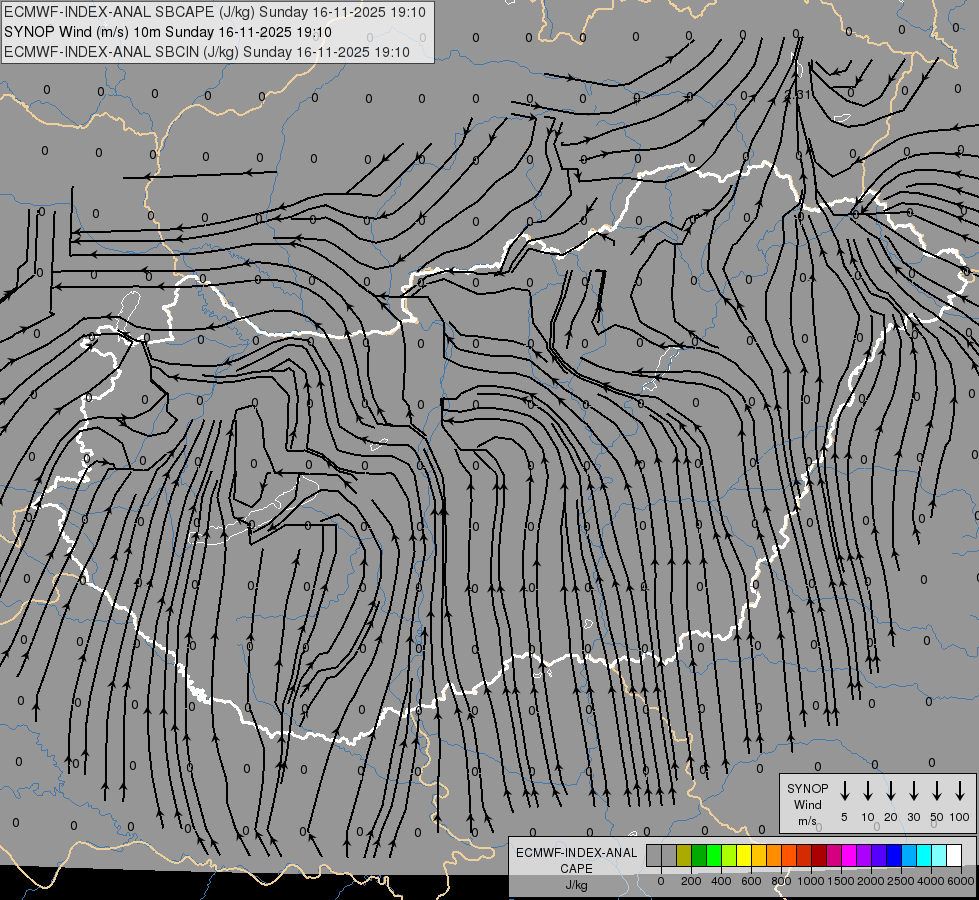Click the 1000 tick label on CAPE scale
The image size is (979, 900).
click(810, 881)
